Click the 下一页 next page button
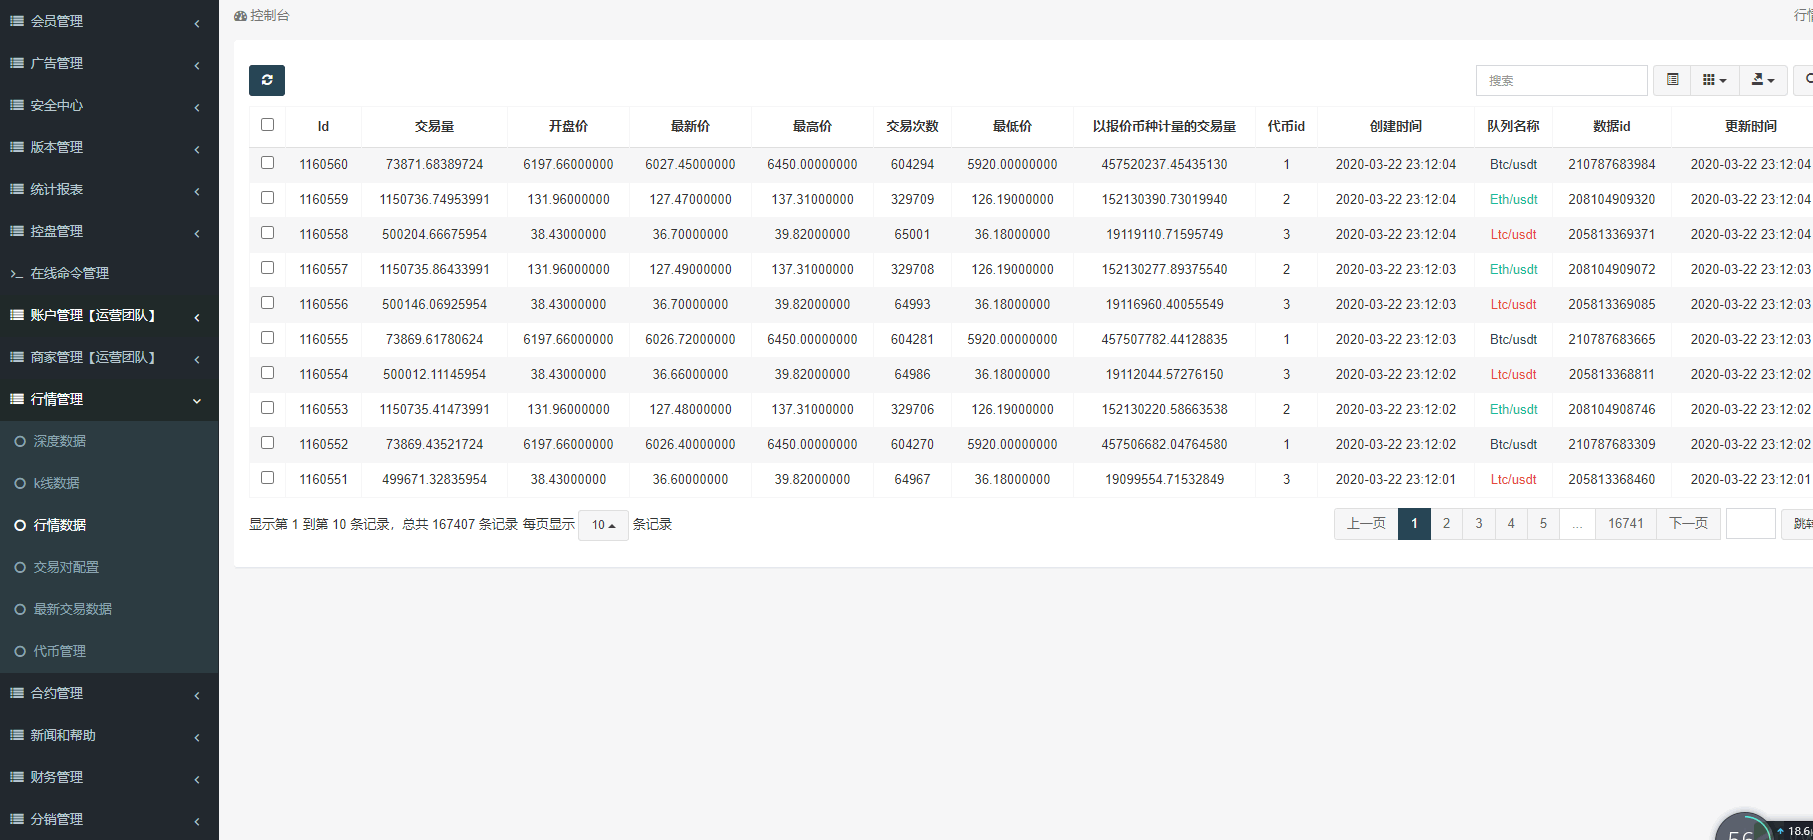The image size is (1813, 840). 1688,524
